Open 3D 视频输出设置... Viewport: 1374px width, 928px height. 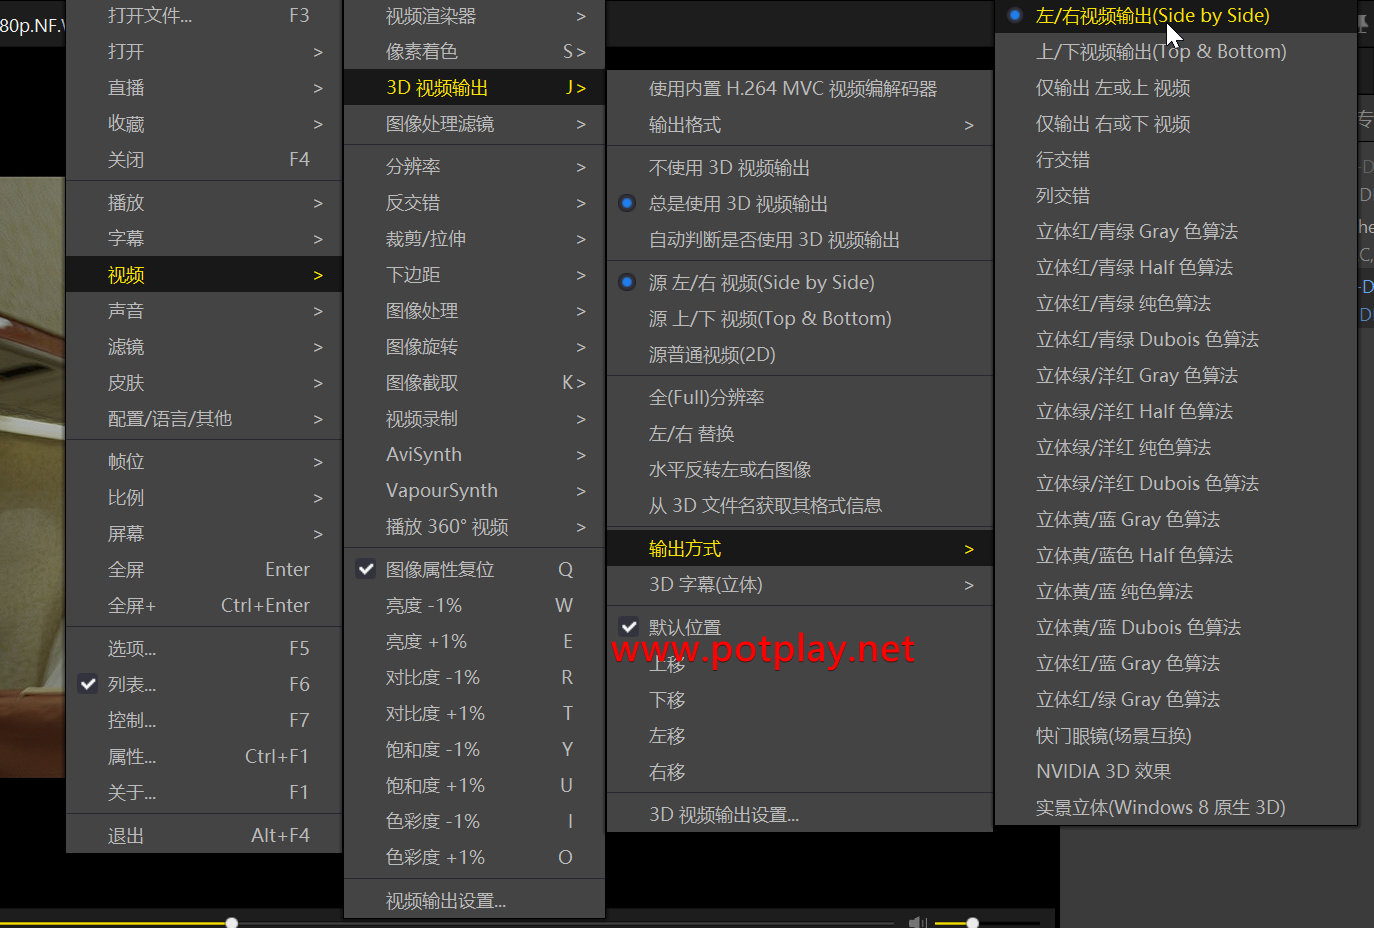[x=800, y=815]
